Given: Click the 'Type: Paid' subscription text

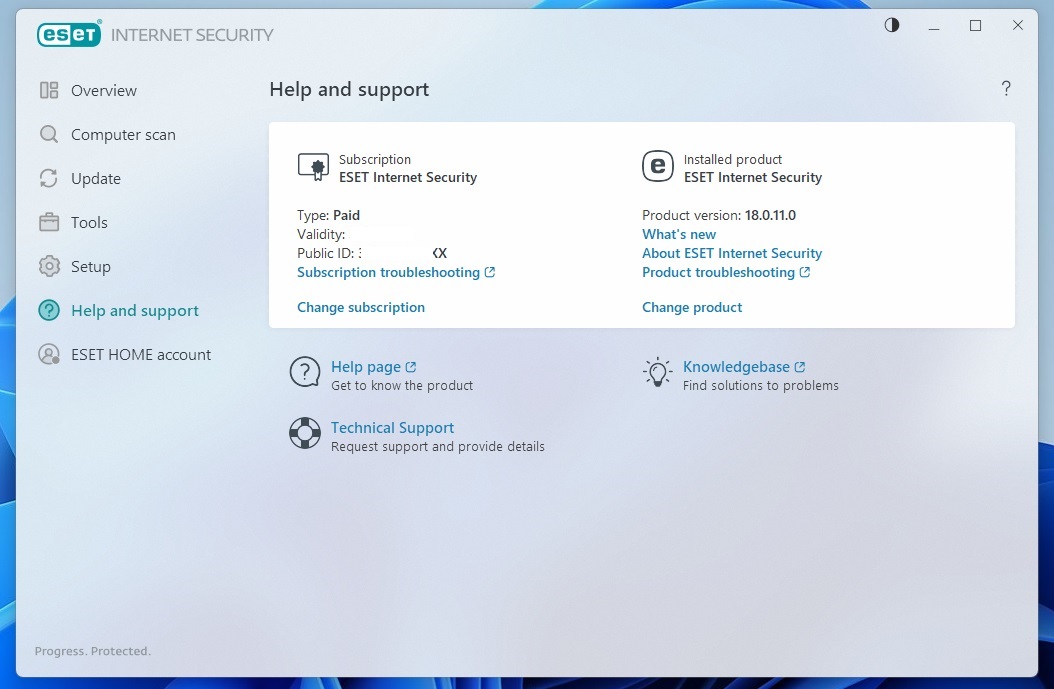Looking at the screenshot, I should coord(329,216).
